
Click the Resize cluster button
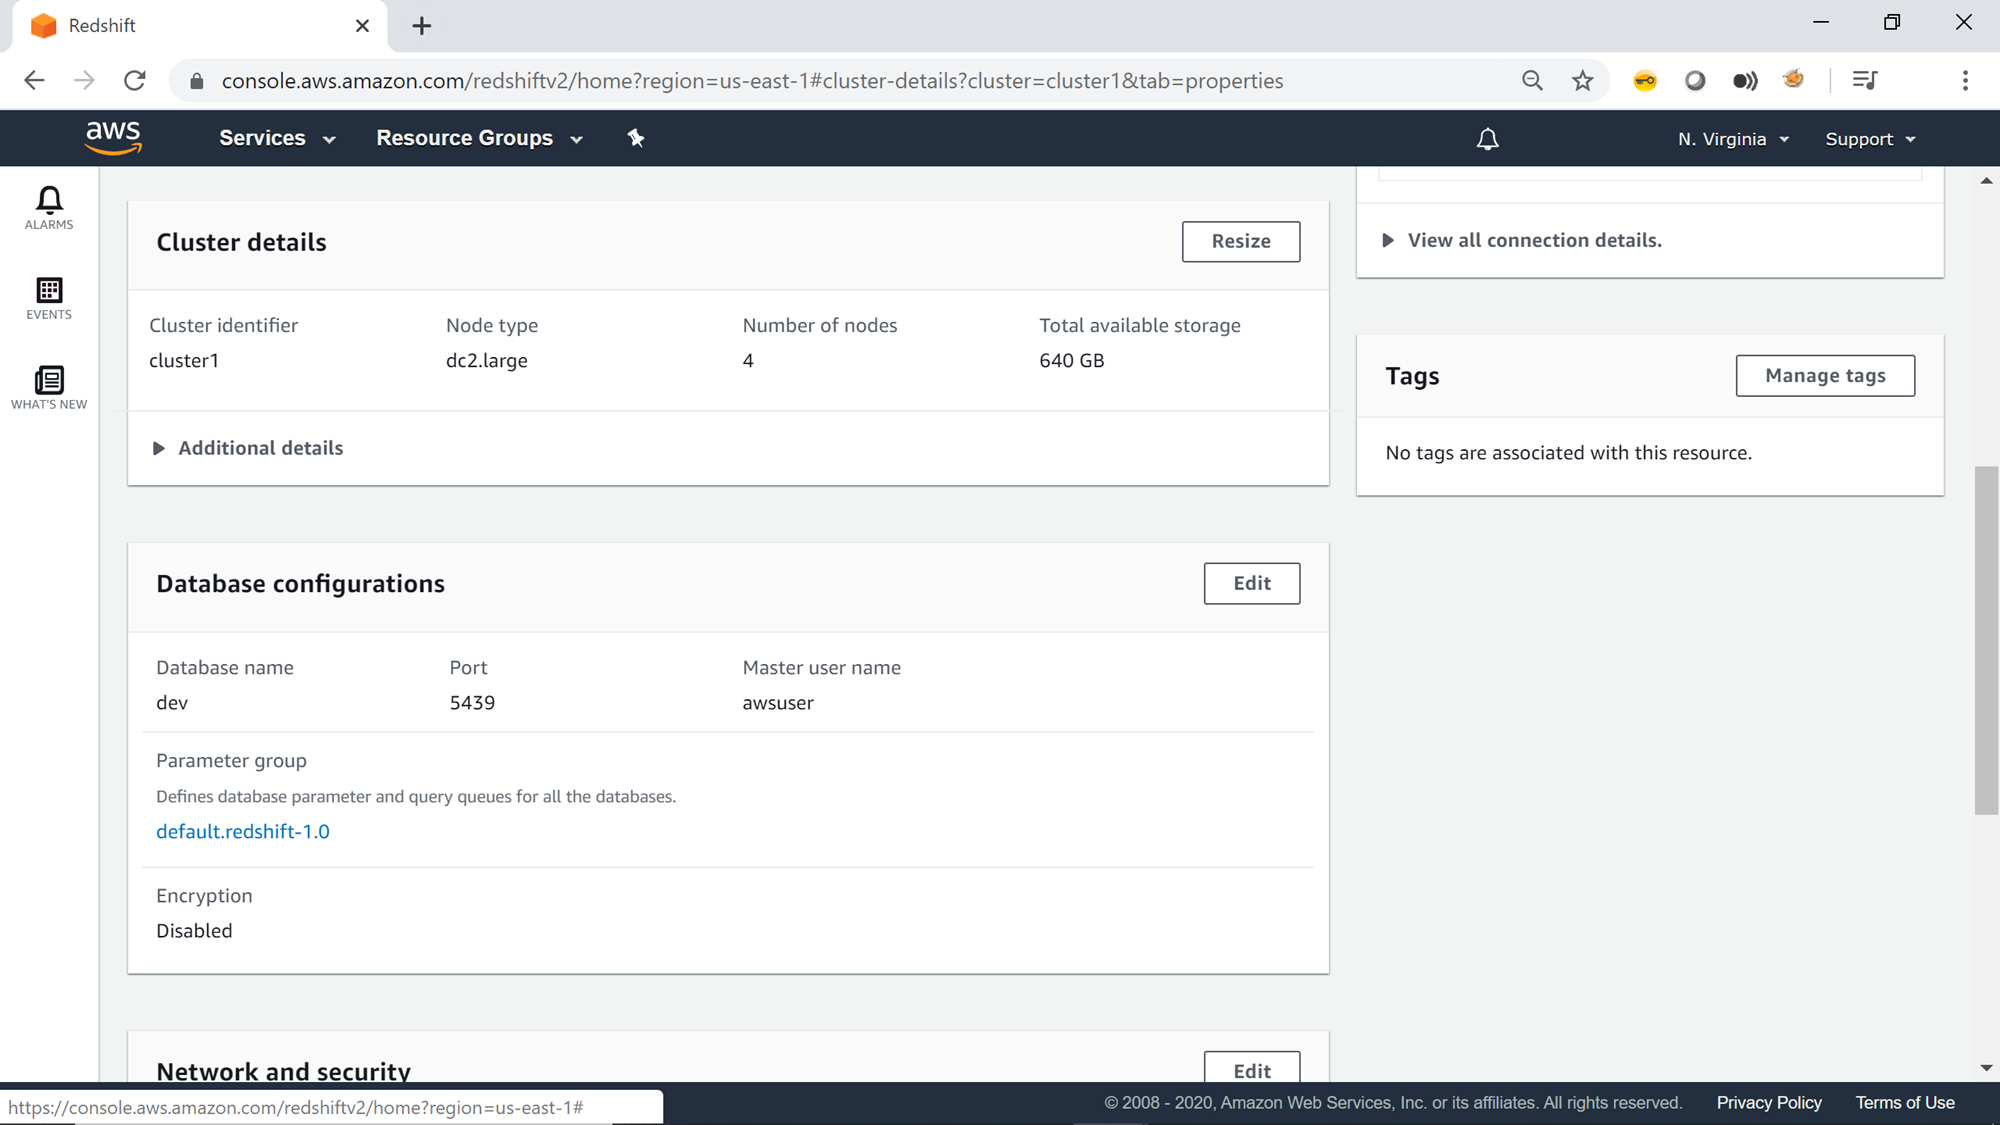coord(1240,241)
